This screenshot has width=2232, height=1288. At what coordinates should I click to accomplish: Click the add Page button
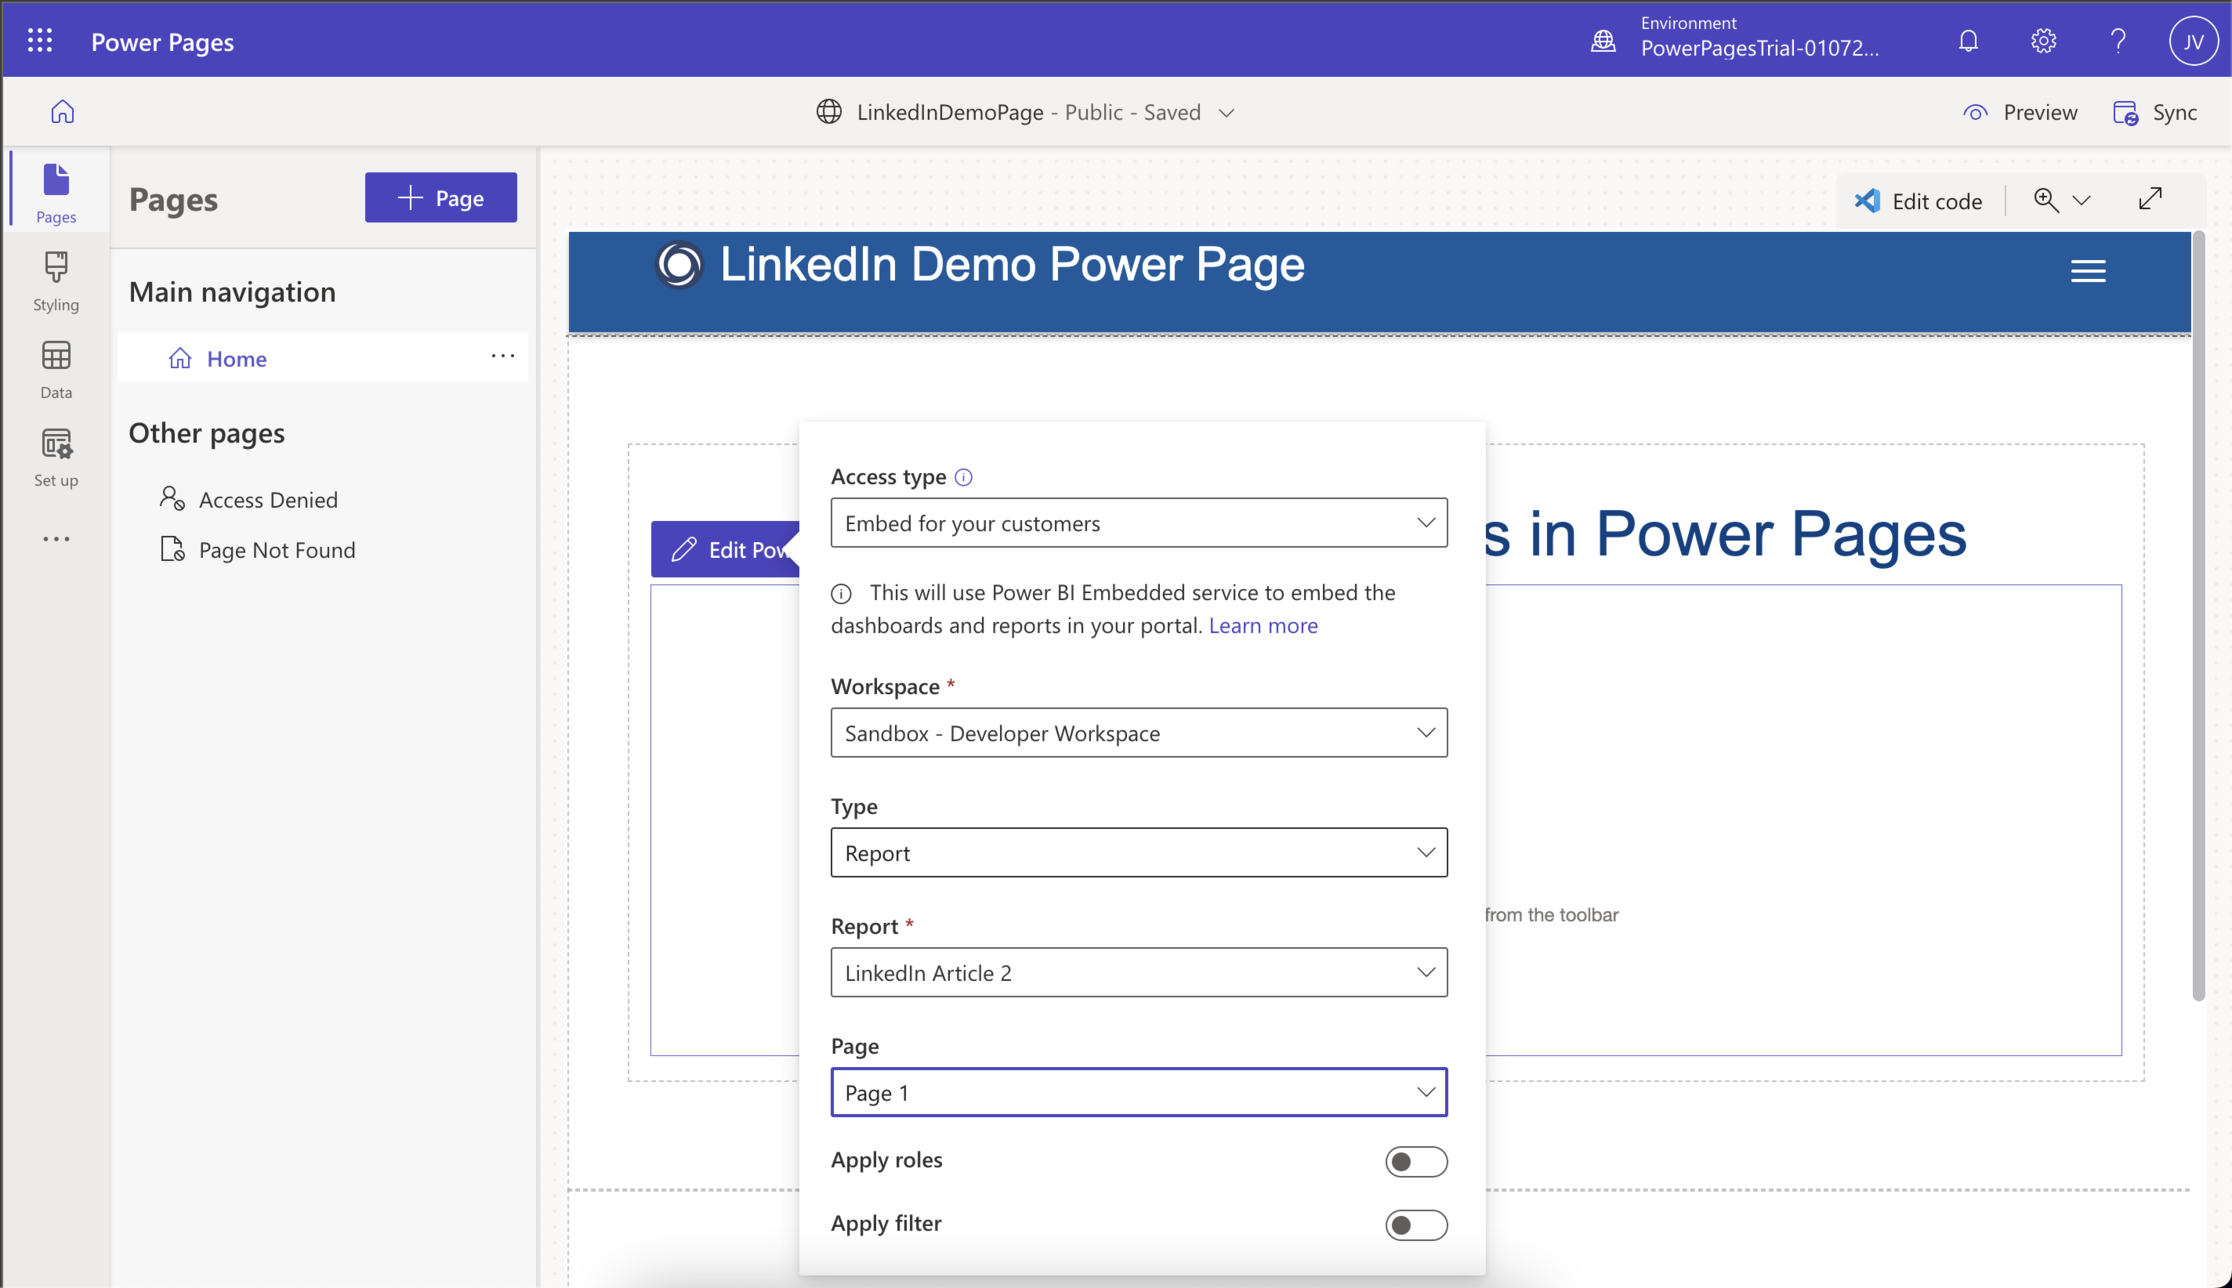(x=440, y=198)
